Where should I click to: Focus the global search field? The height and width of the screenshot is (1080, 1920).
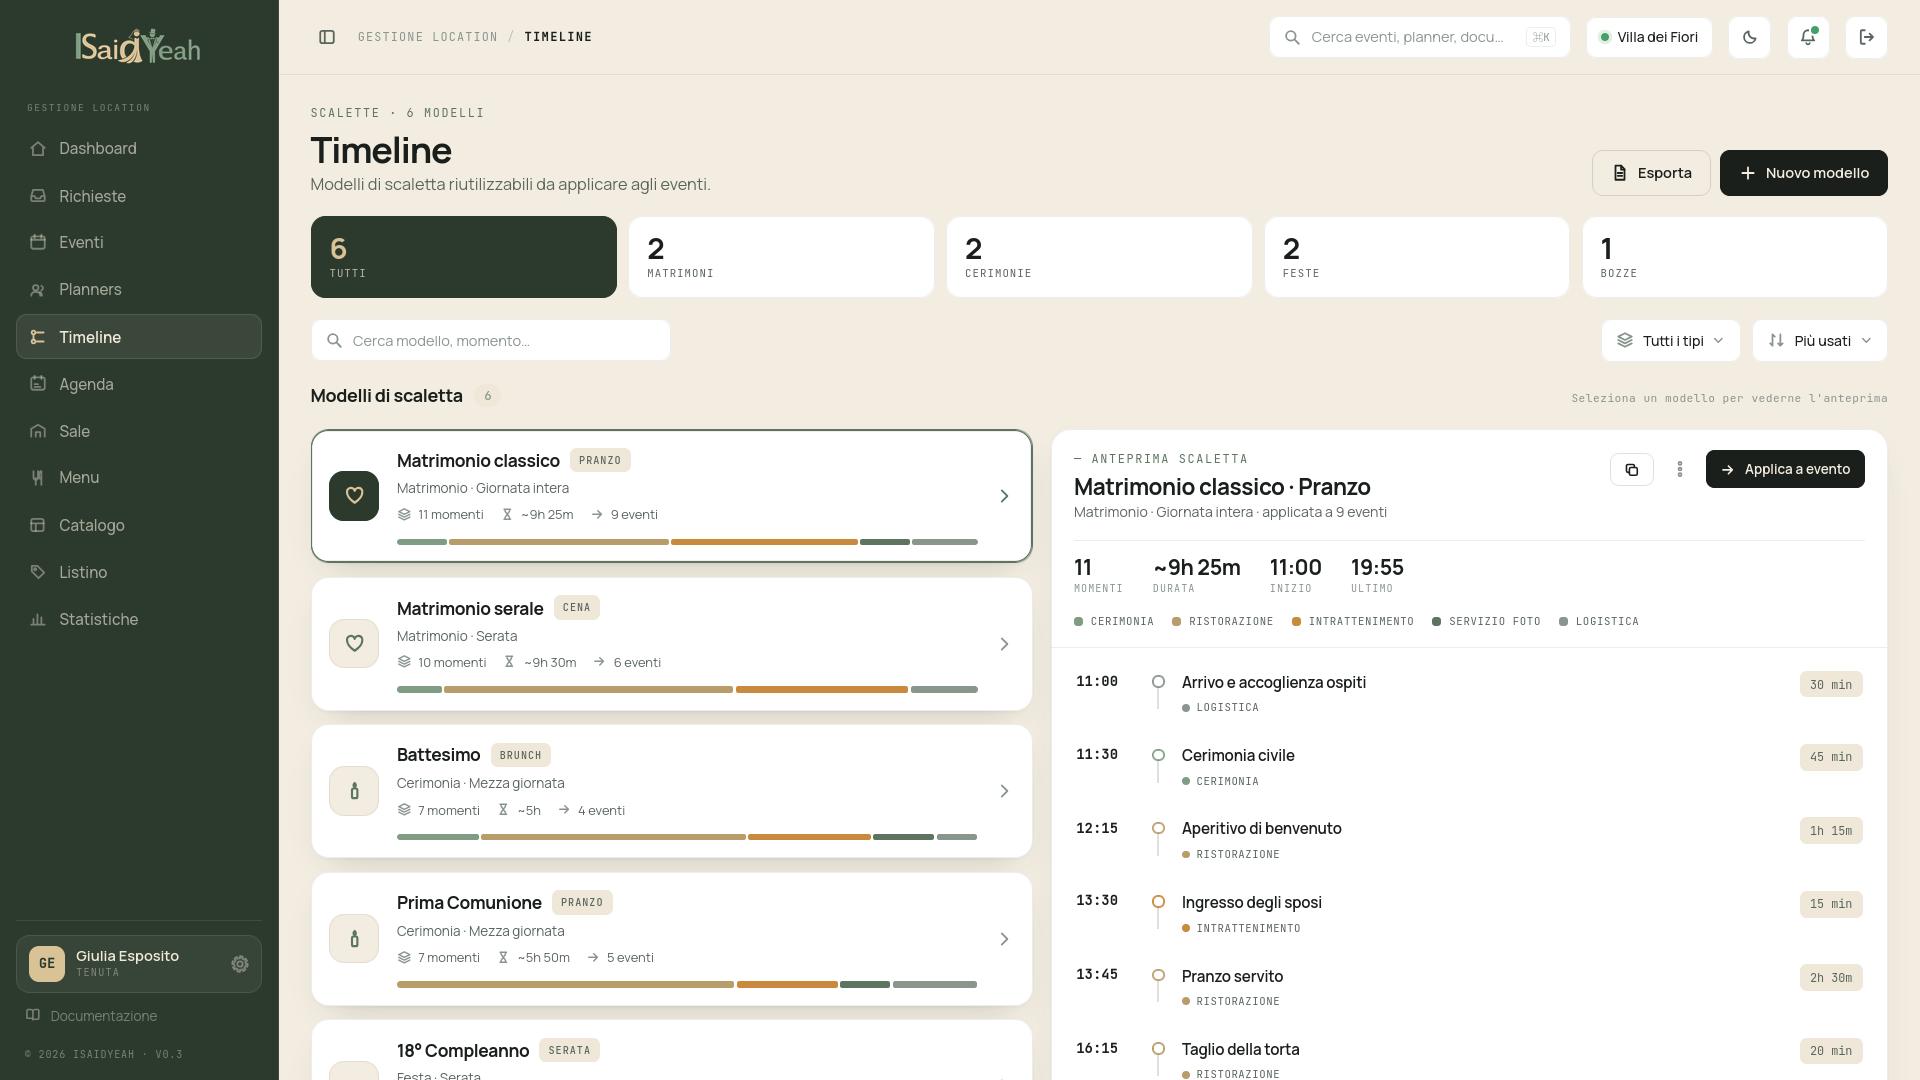click(x=1420, y=37)
